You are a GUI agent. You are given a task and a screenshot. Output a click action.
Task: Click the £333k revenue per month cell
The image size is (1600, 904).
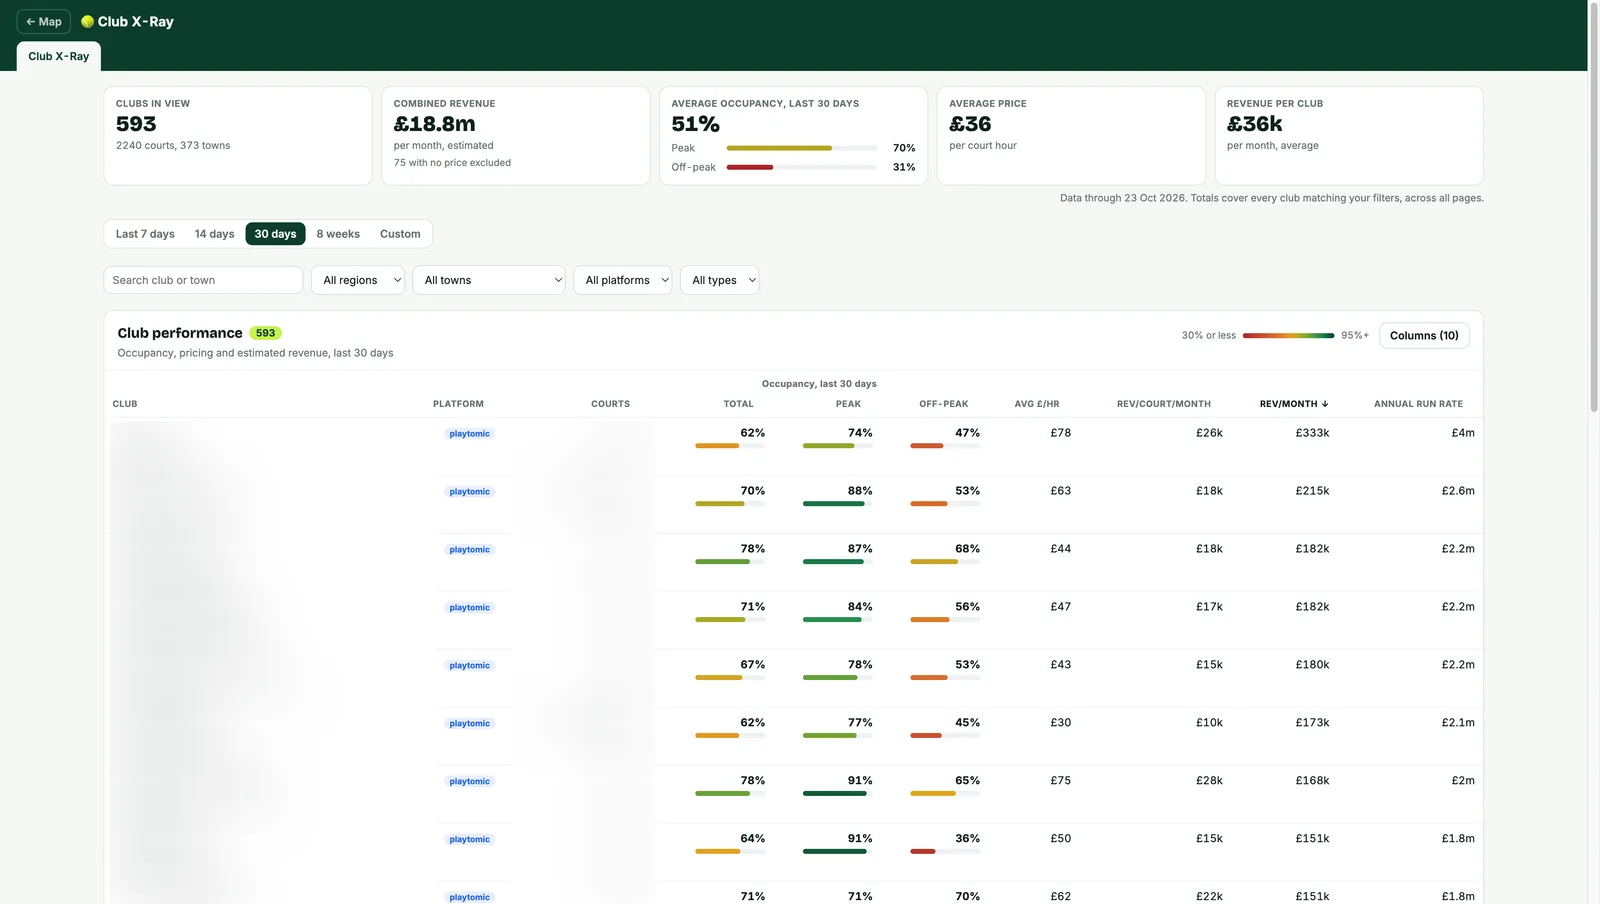click(x=1312, y=433)
